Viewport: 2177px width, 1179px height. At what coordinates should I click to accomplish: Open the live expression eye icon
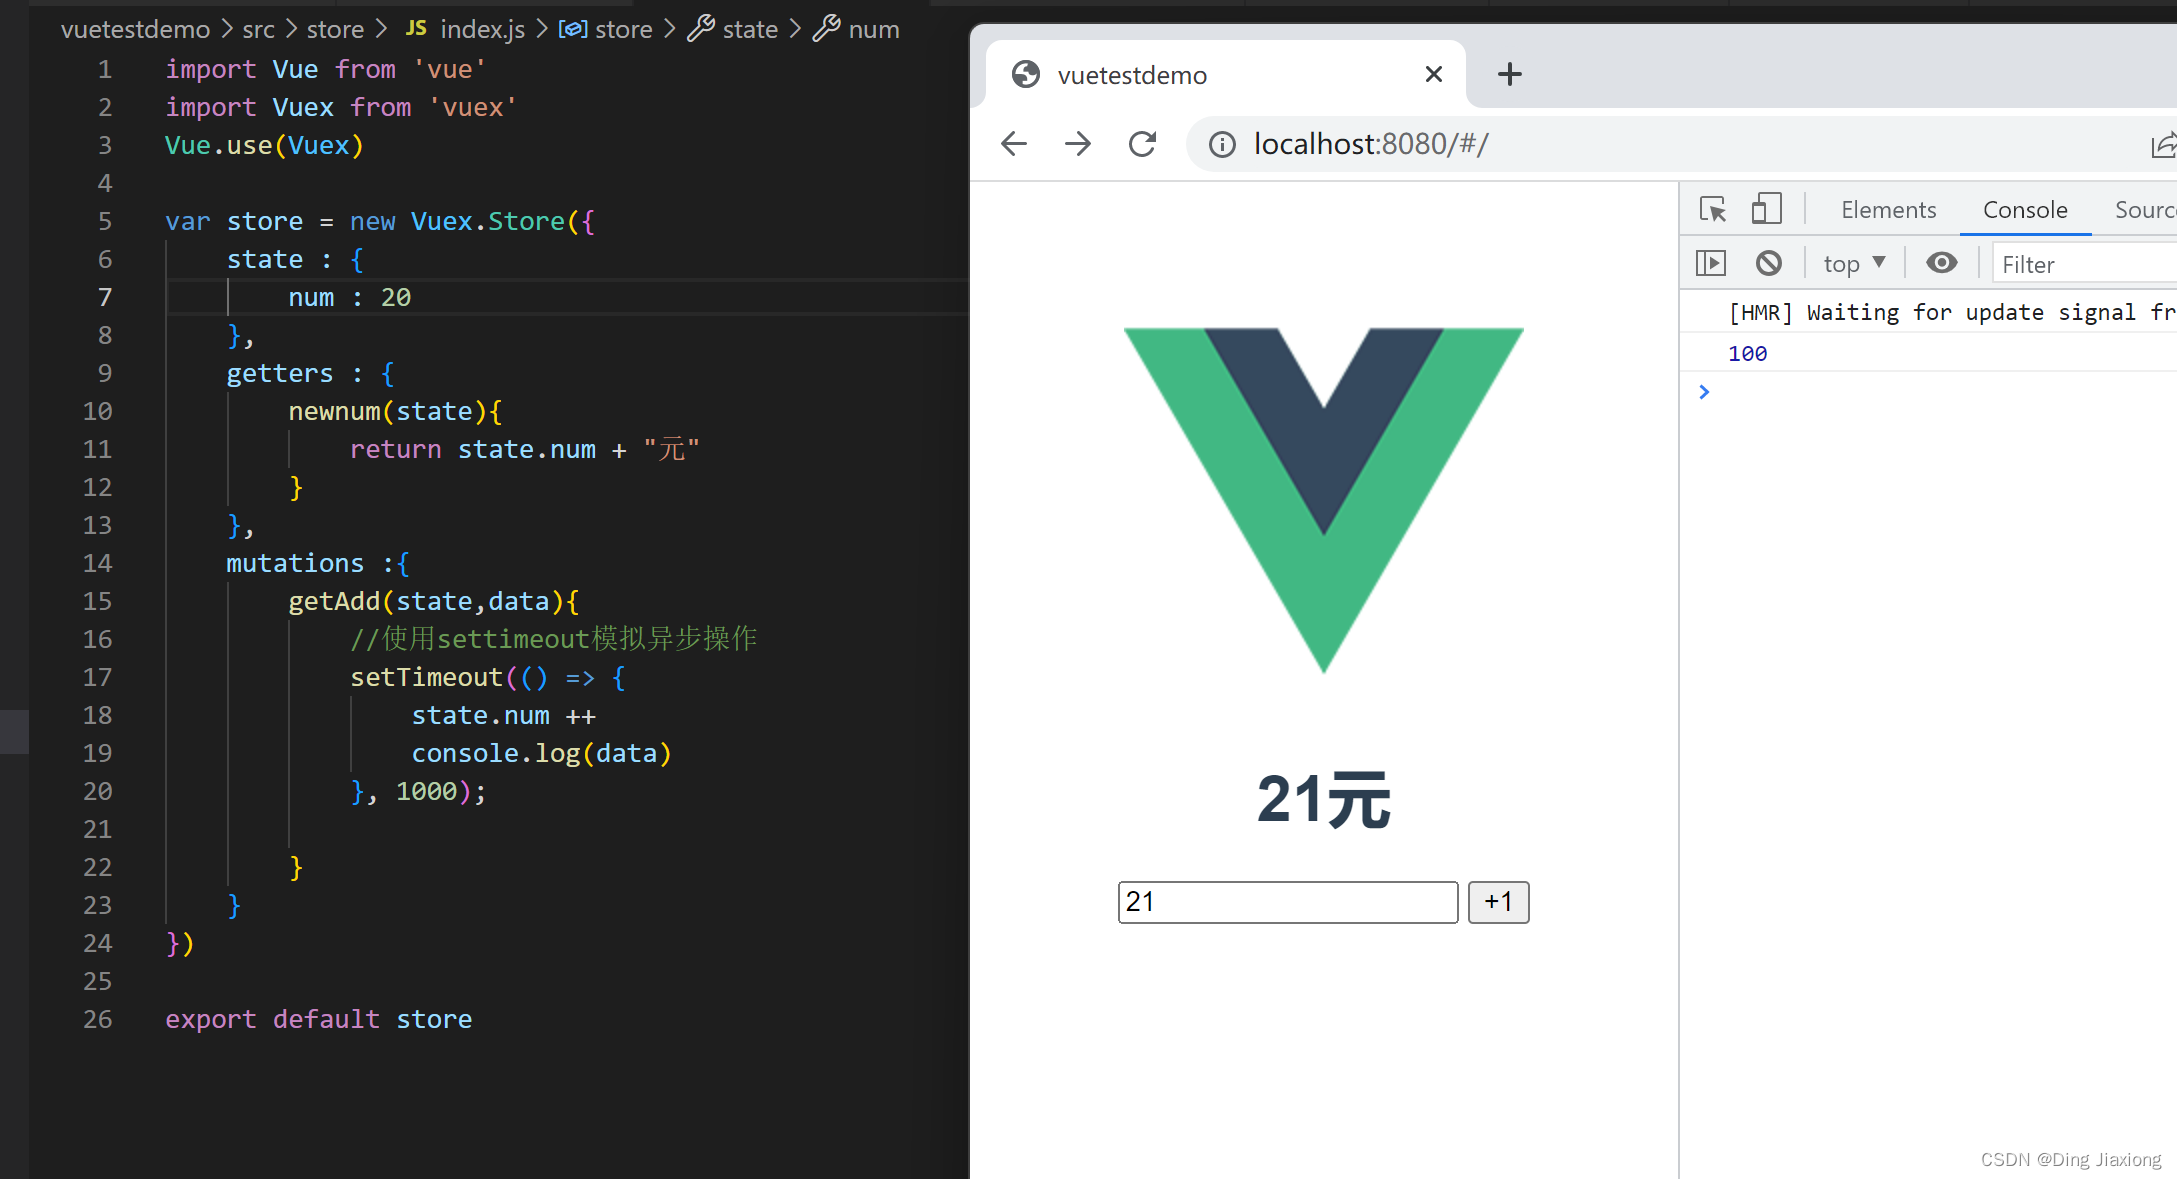(x=1941, y=263)
